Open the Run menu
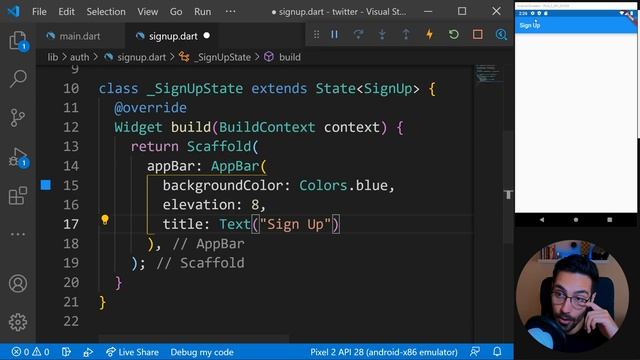The image size is (640, 360). (x=202, y=12)
